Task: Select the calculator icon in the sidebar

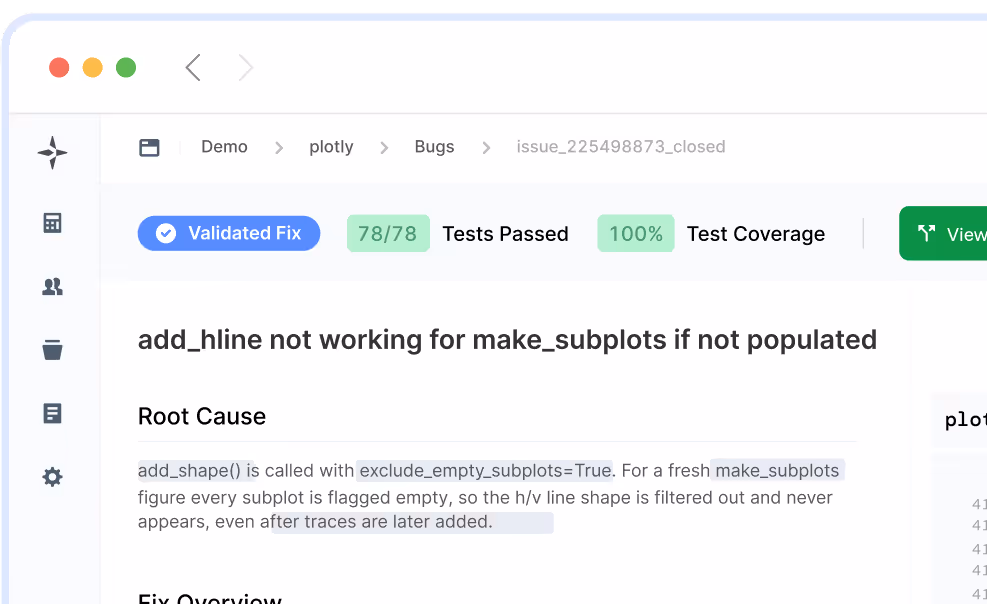Action: [52, 222]
